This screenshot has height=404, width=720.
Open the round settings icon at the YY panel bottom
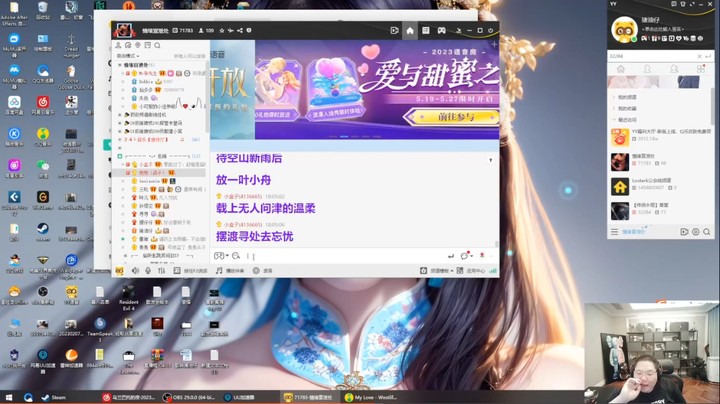point(696,232)
